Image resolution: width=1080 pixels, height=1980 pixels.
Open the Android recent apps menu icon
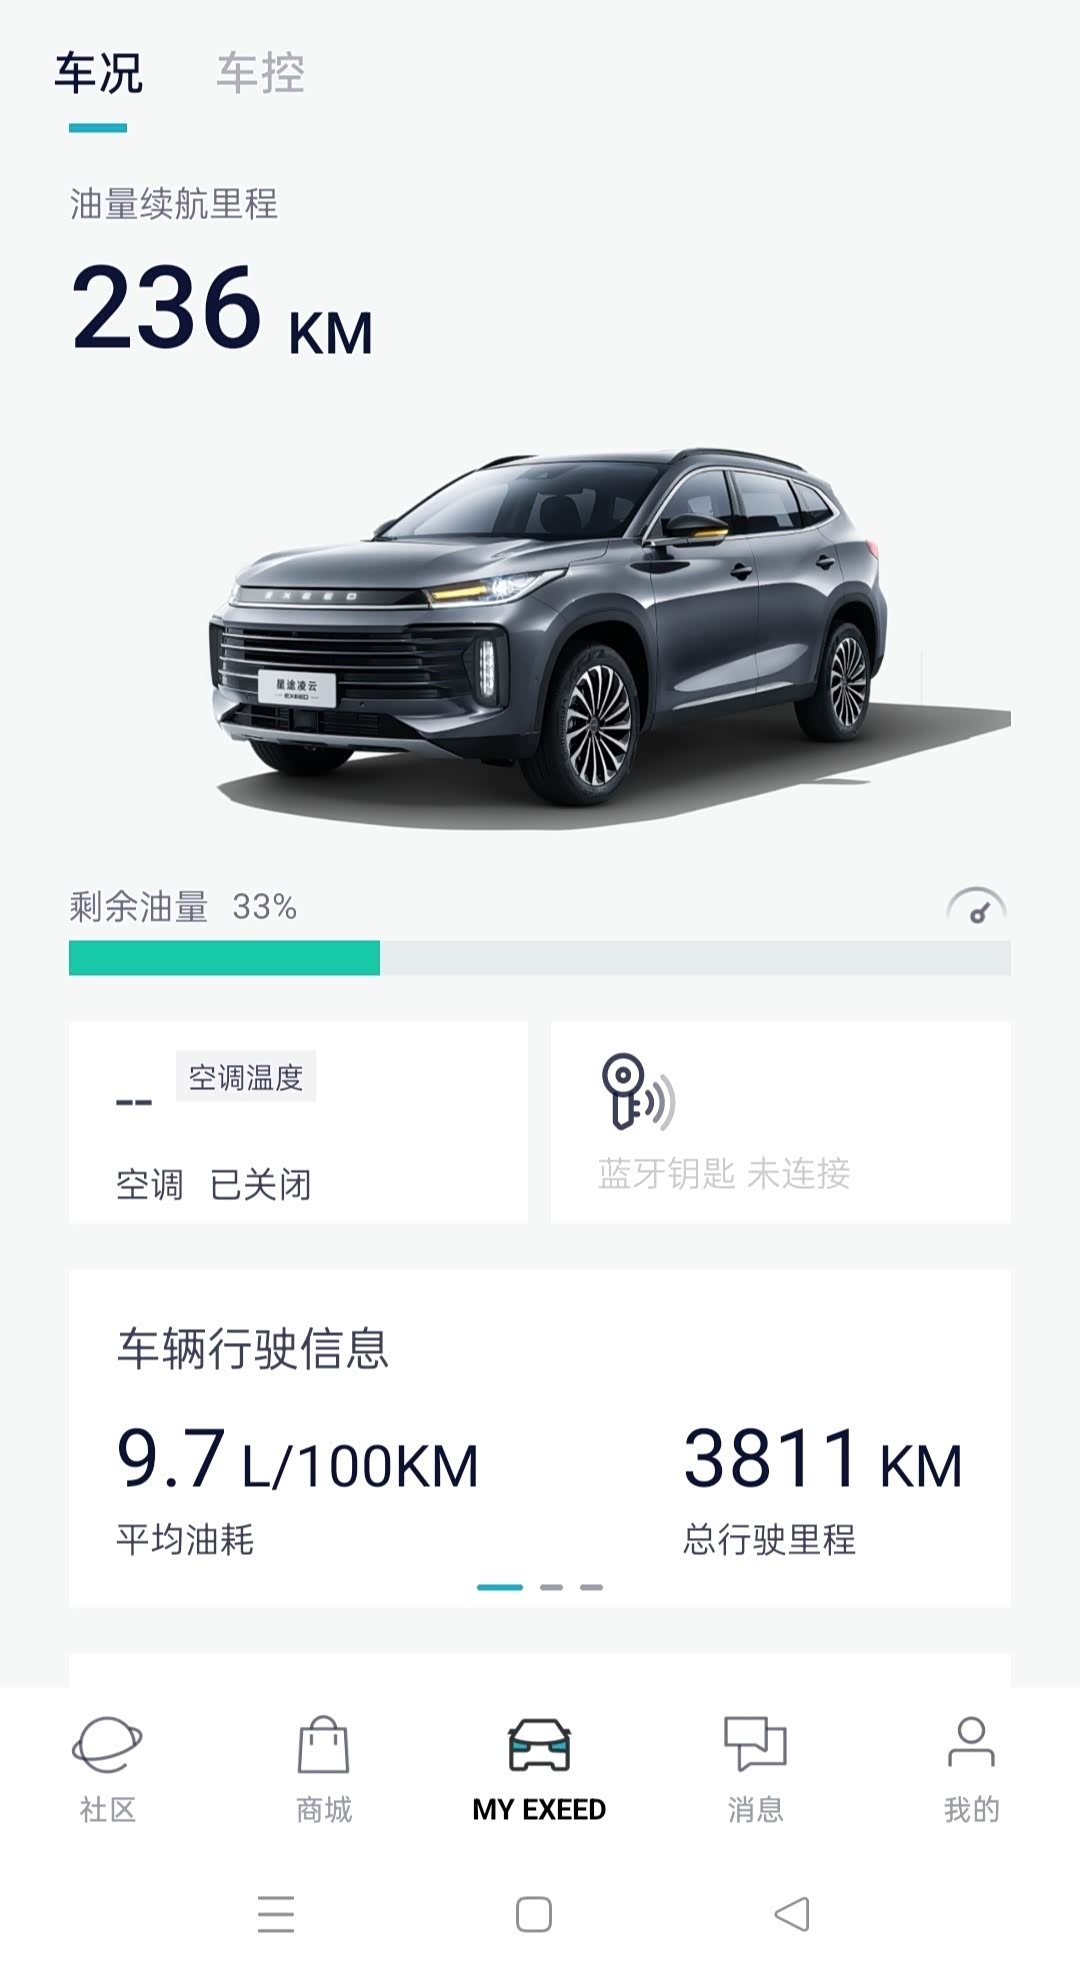(276, 1915)
